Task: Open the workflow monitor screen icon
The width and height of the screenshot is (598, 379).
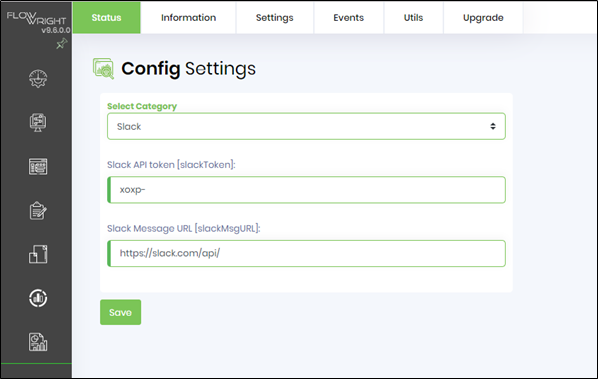Action: click(x=38, y=123)
